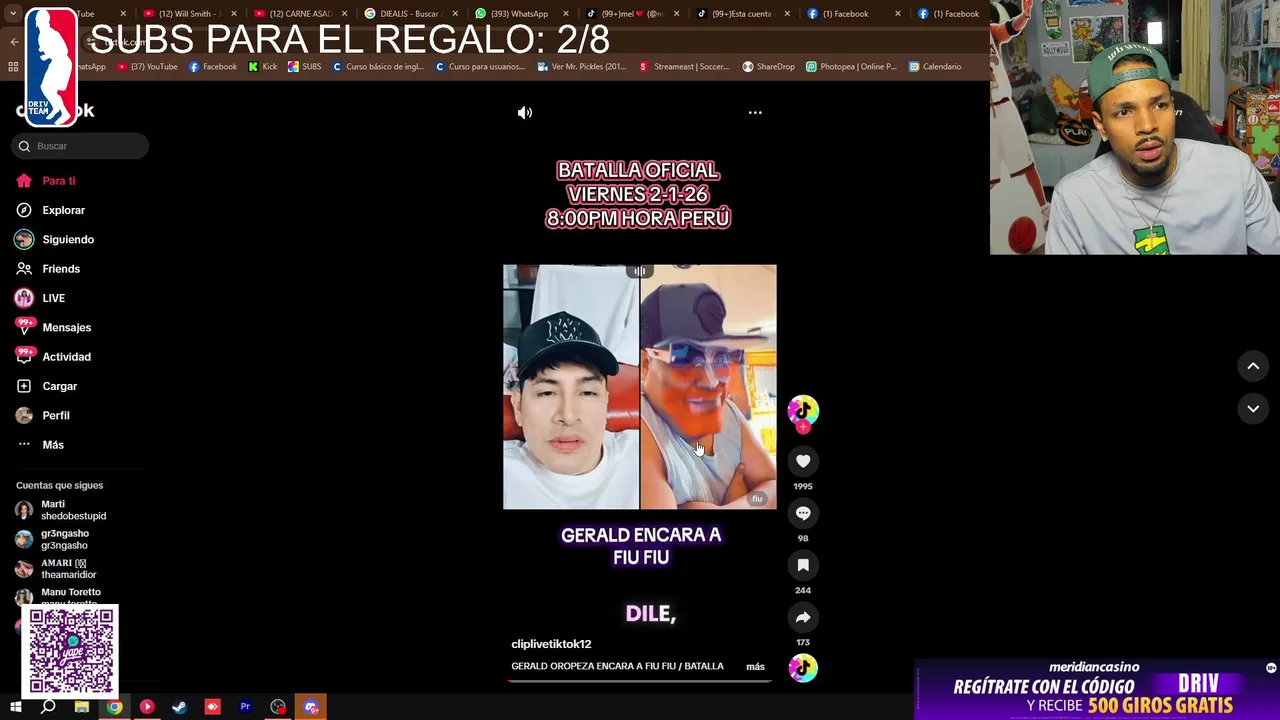Open Curso básico de inglés bookmark
Image resolution: width=1280 pixels, height=720 pixels.
click(x=379, y=67)
